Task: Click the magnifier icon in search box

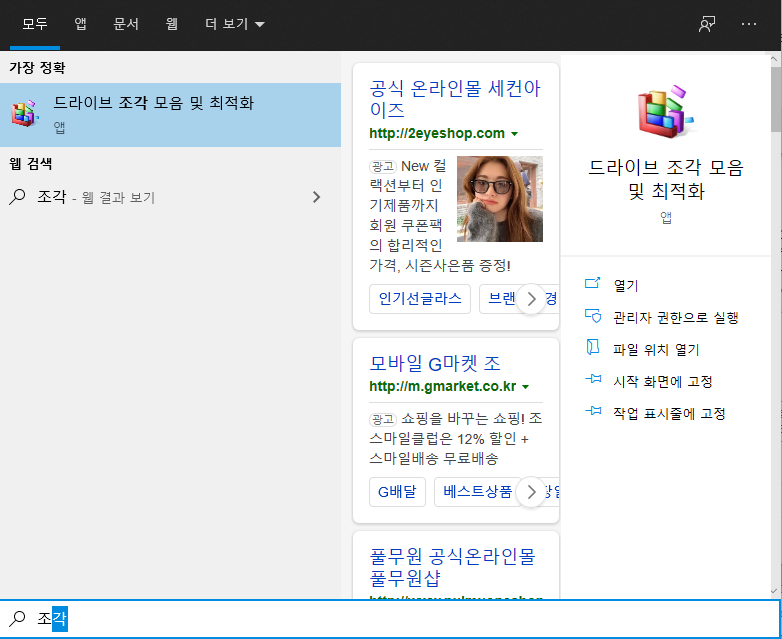Action: coord(17,619)
